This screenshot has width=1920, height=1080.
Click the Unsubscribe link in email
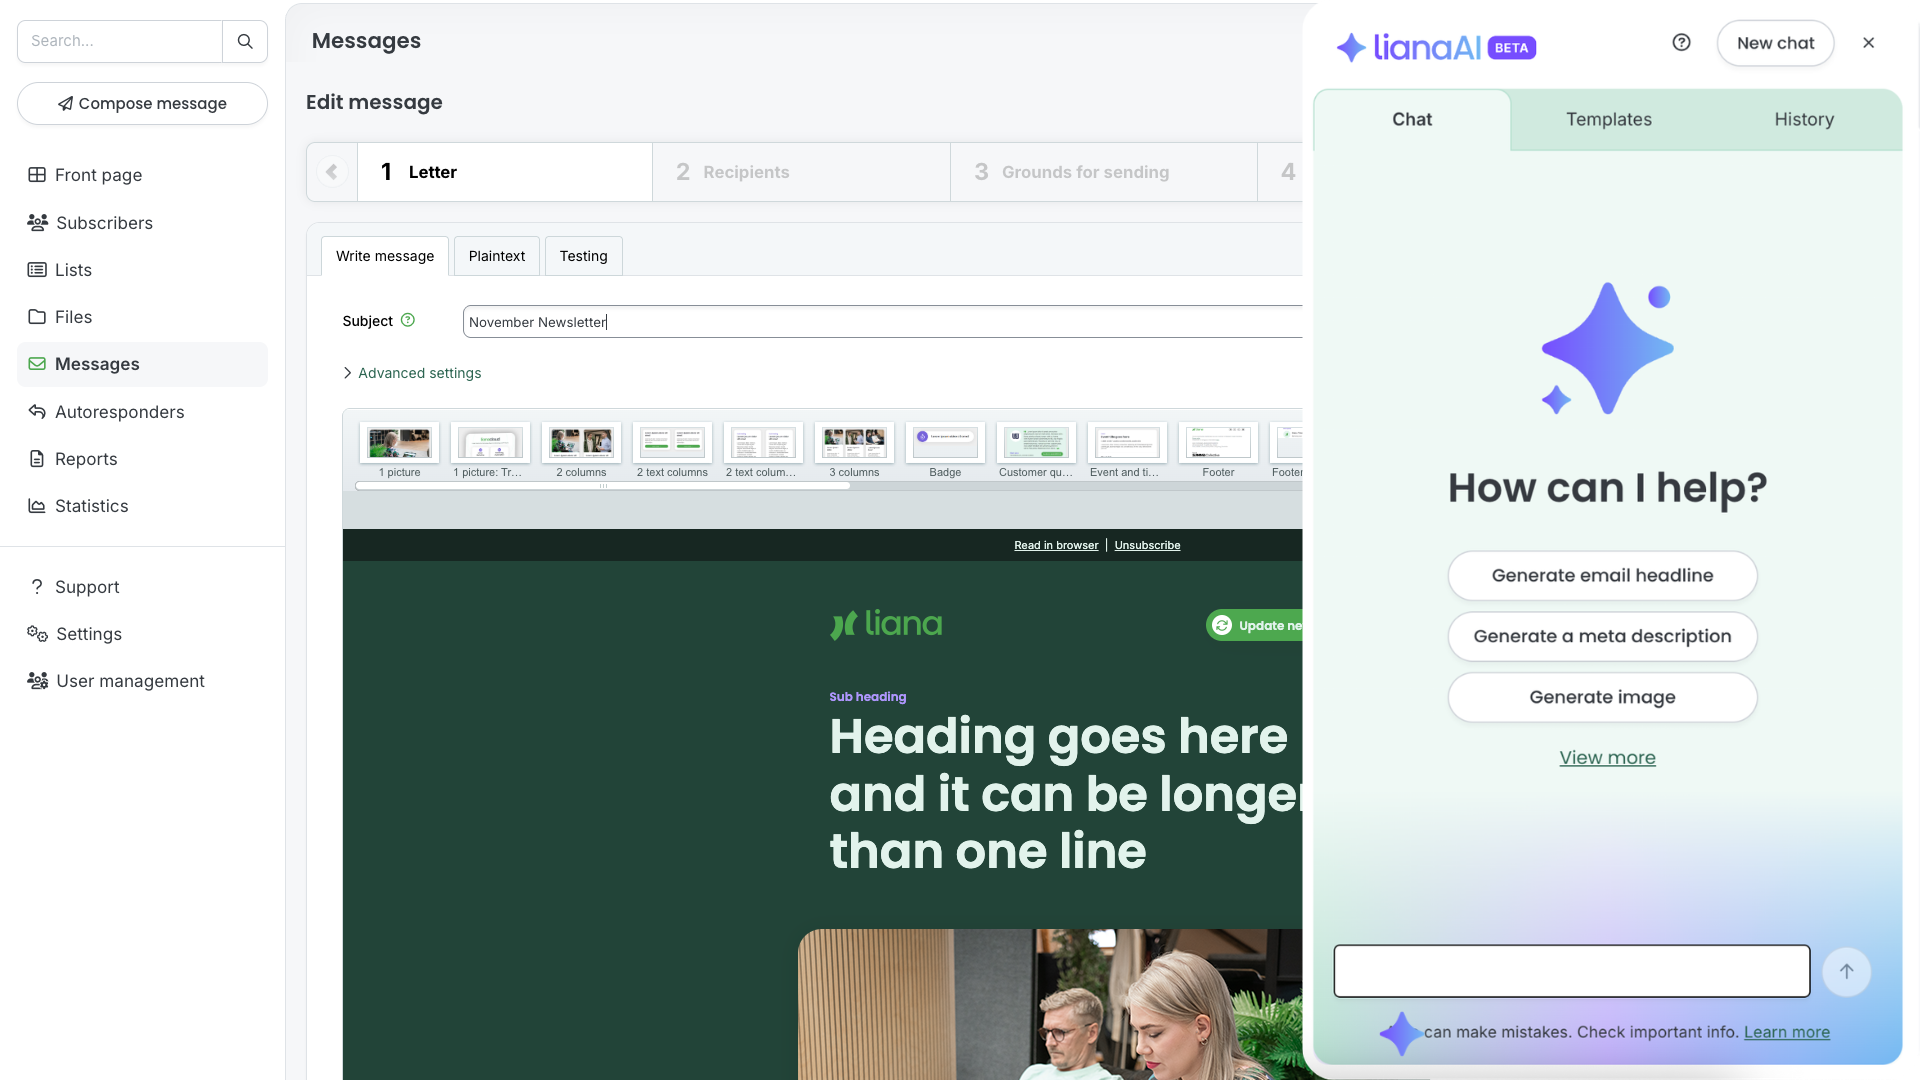1147,545
